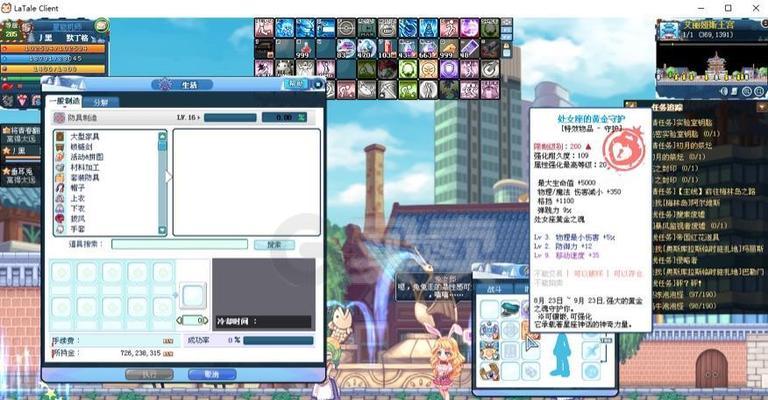Click the blue character silhouette in equipment panel
Image resolution: width=768 pixels, height=400 pixels.
click(x=562, y=355)
